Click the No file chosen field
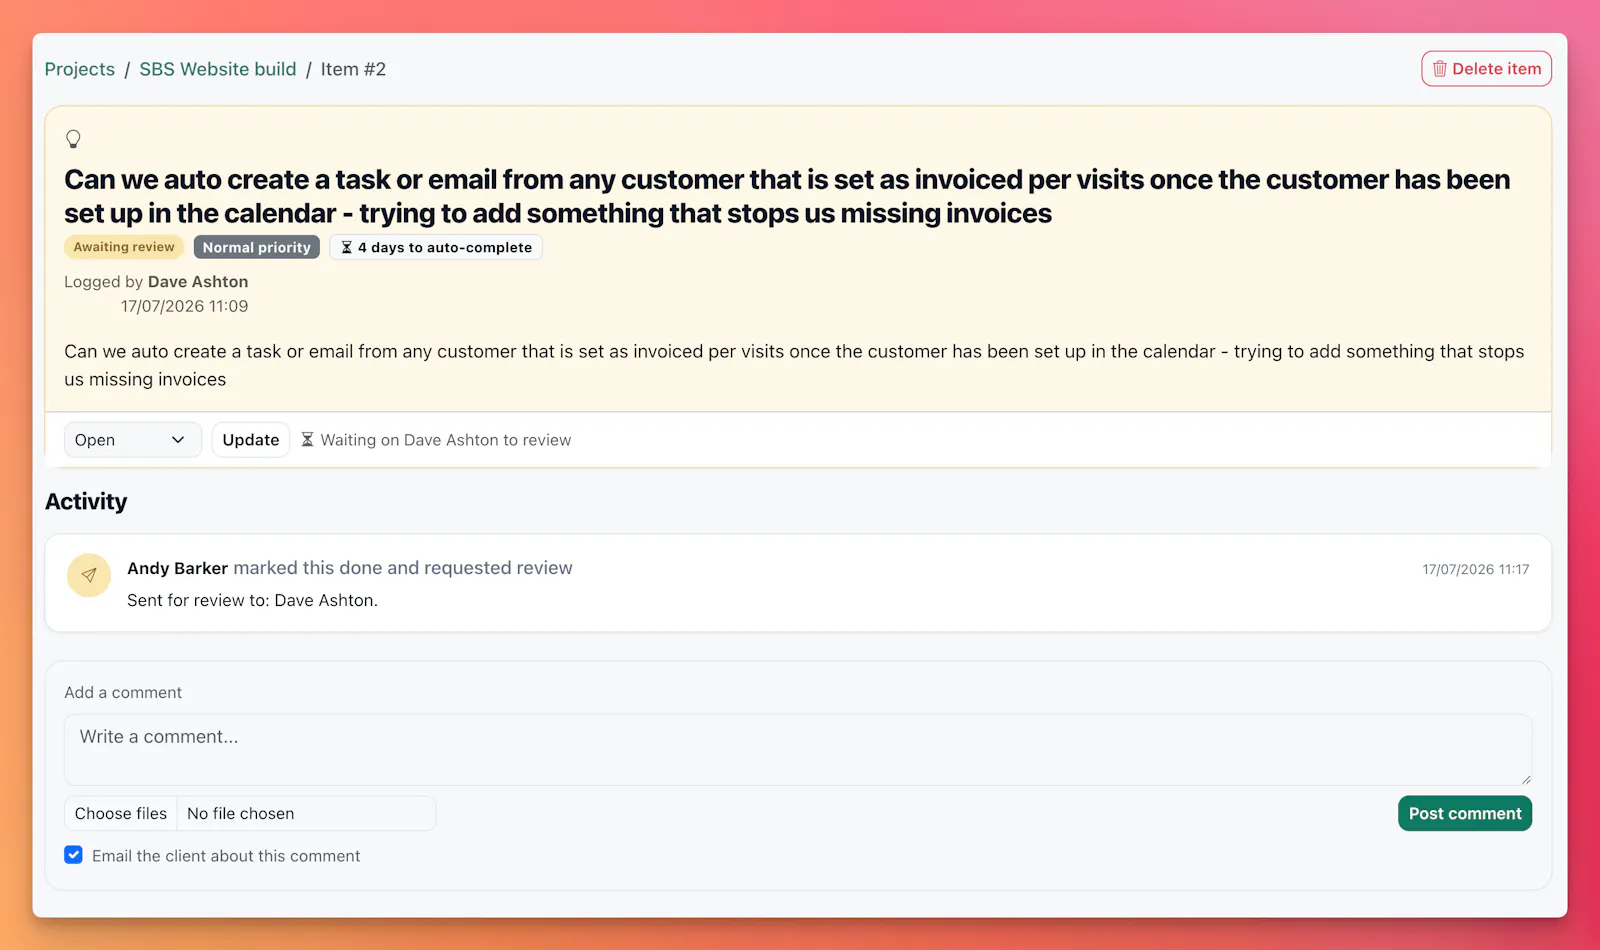This screenshot has width=1600, height=950. (306, 813)
